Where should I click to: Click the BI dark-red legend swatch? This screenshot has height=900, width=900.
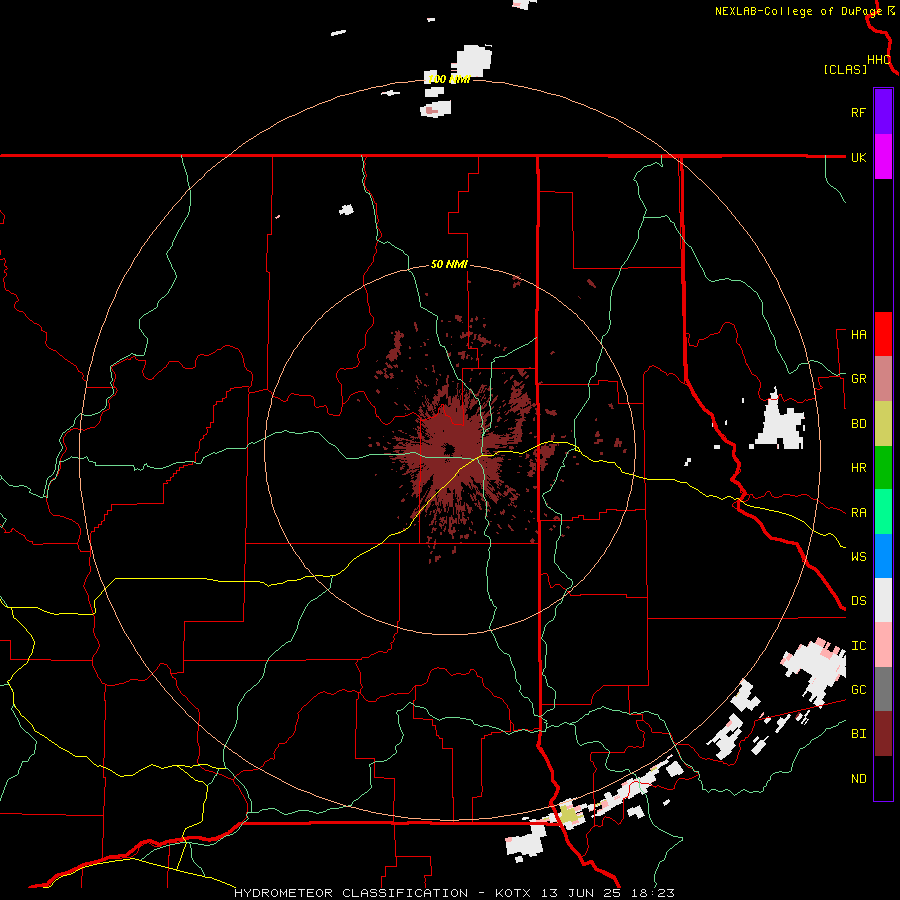[883, 734]
